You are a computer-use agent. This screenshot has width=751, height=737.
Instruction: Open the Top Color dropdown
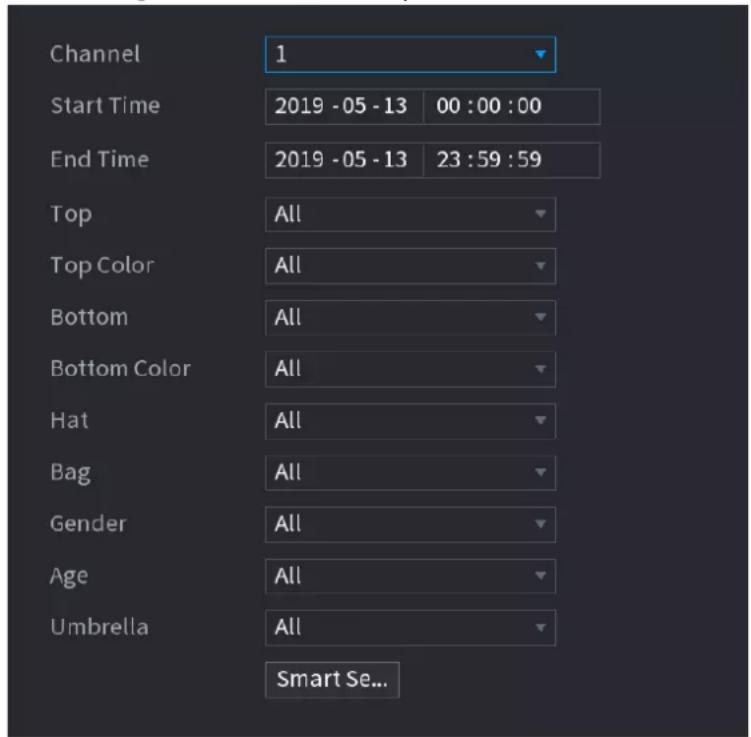tap(410, 266)
